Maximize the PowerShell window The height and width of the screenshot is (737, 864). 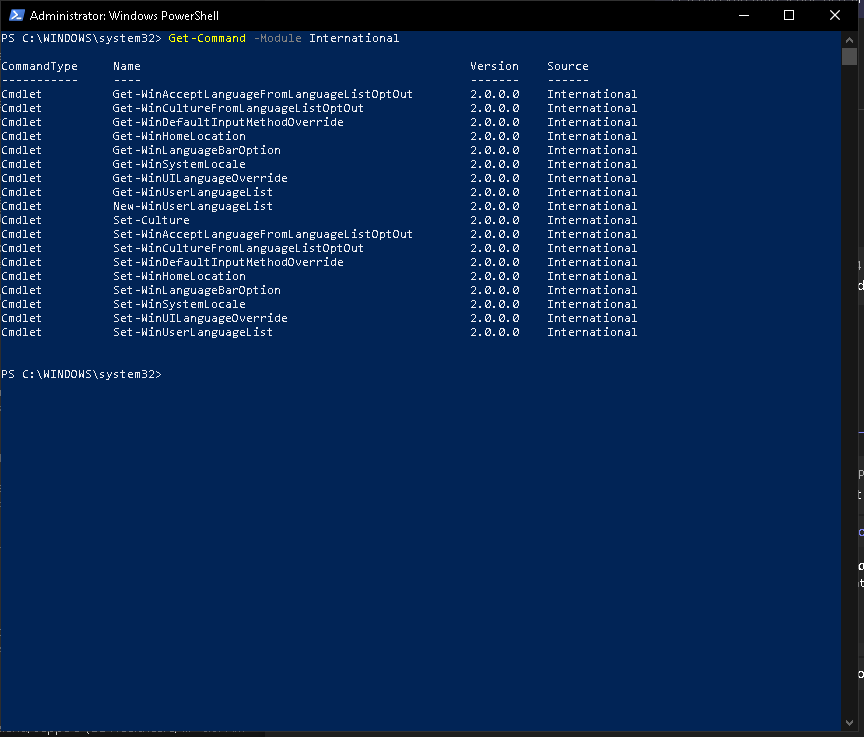pos(789,15)
